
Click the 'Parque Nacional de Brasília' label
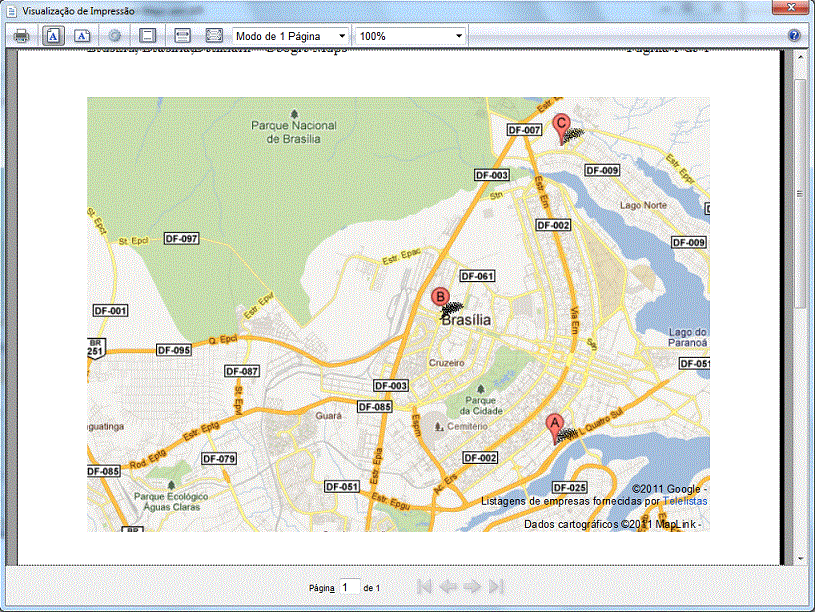pyautogui.click(x=294, y=132)
